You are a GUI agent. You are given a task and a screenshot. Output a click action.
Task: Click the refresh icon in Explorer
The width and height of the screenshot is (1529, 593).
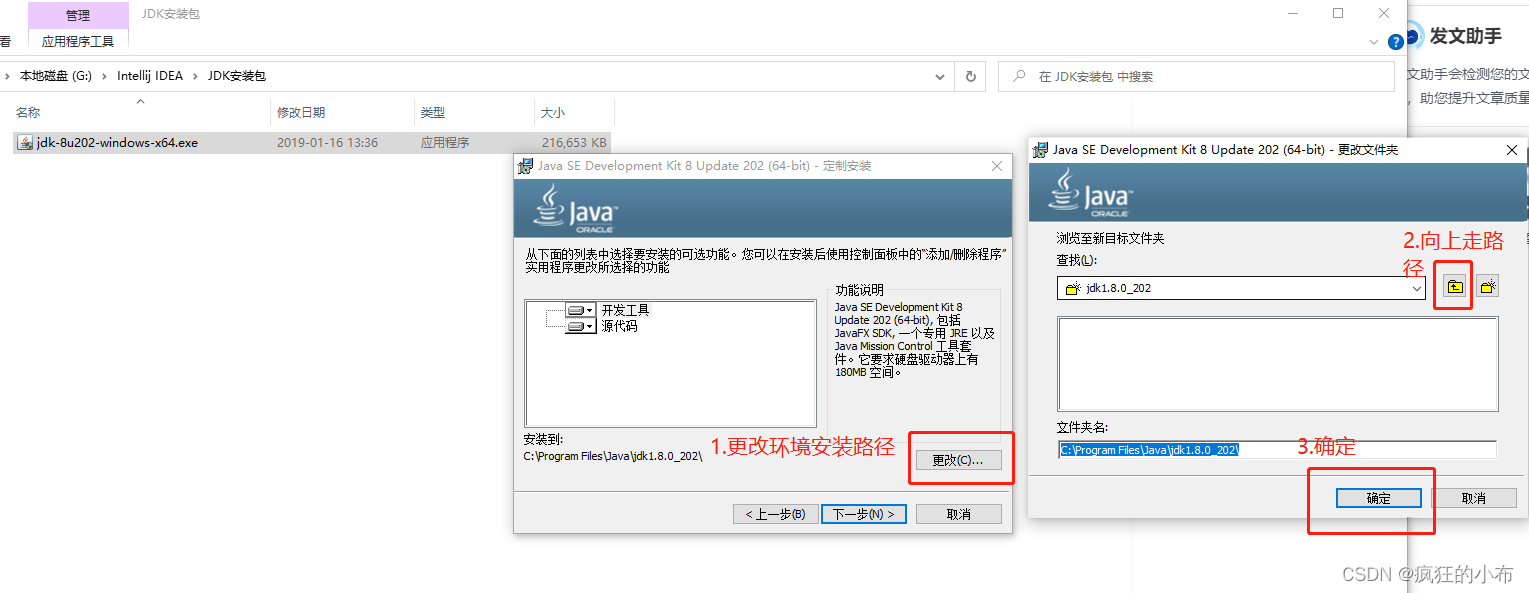[970, 76]
